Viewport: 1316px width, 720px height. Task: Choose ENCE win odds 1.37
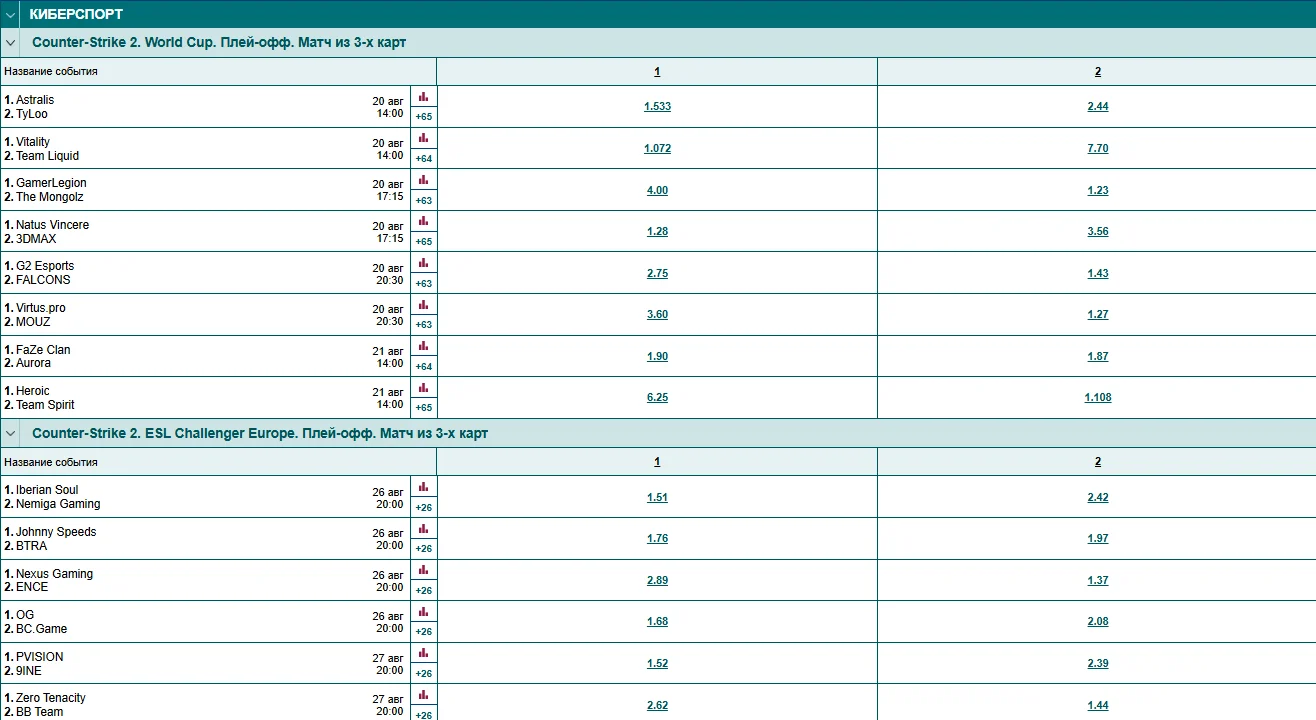(1098, 580)
